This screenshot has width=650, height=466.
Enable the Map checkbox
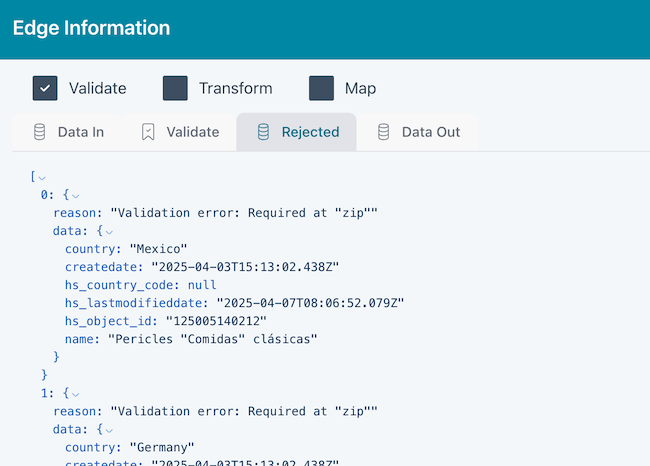tap(321, 88)
